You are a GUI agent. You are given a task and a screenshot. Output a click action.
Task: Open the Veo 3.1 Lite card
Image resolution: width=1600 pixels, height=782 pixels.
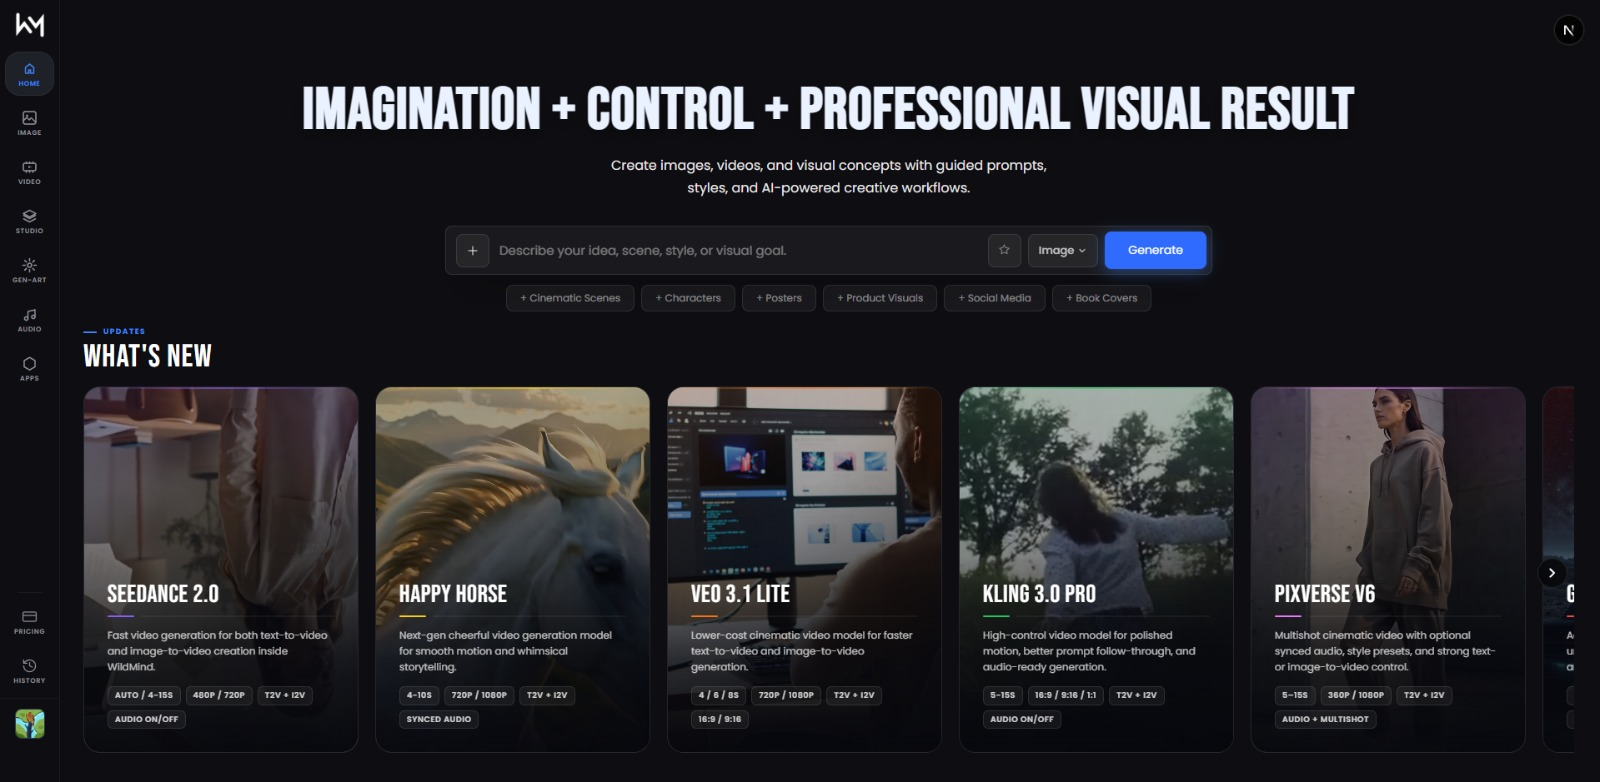pos(804,569)
